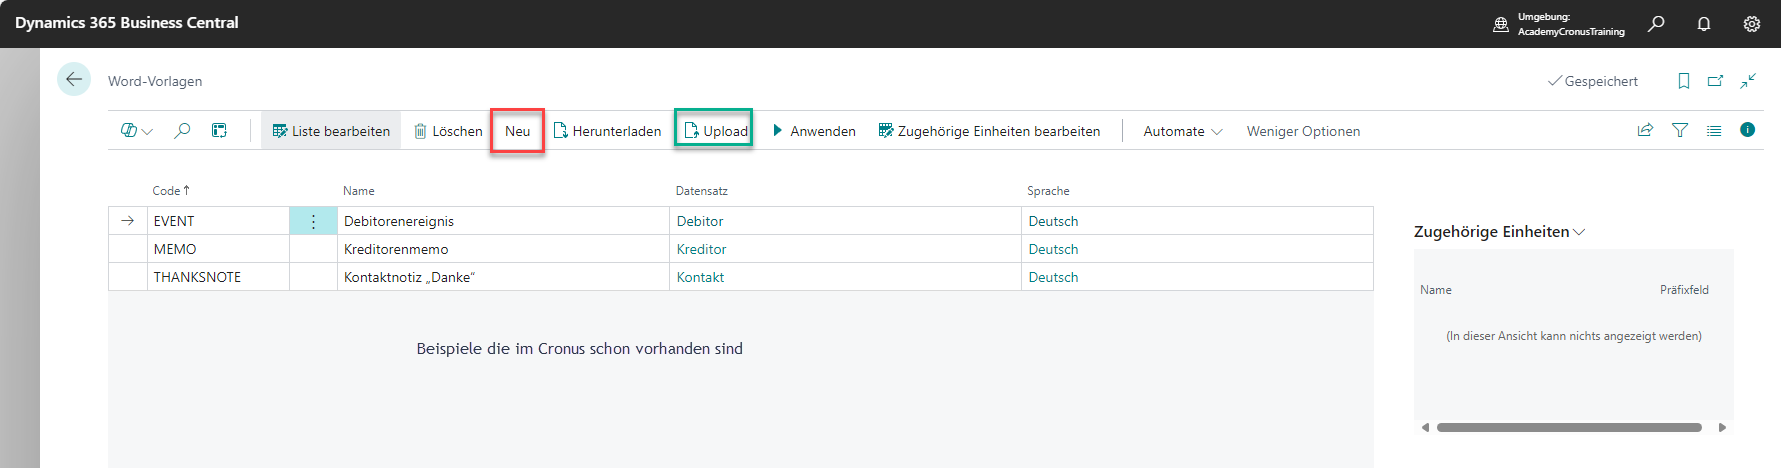Collapse the page using arrows icon

pyautogui.click(x=1748, y=81)
